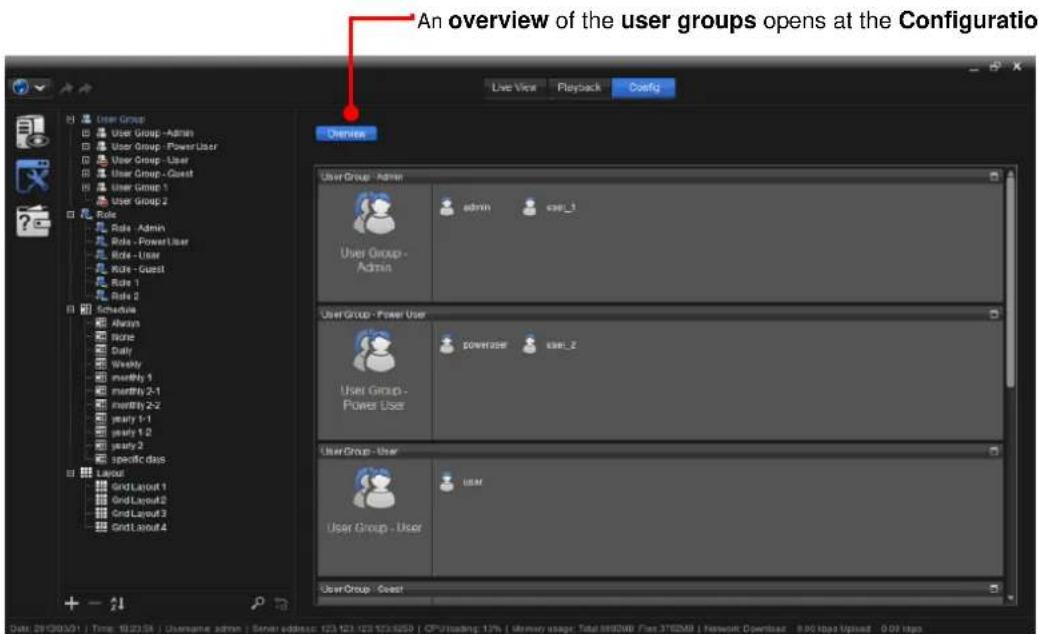Collapse the User Group - Guest panel header button
1039x634 pixels.
(x=994, y=588)
